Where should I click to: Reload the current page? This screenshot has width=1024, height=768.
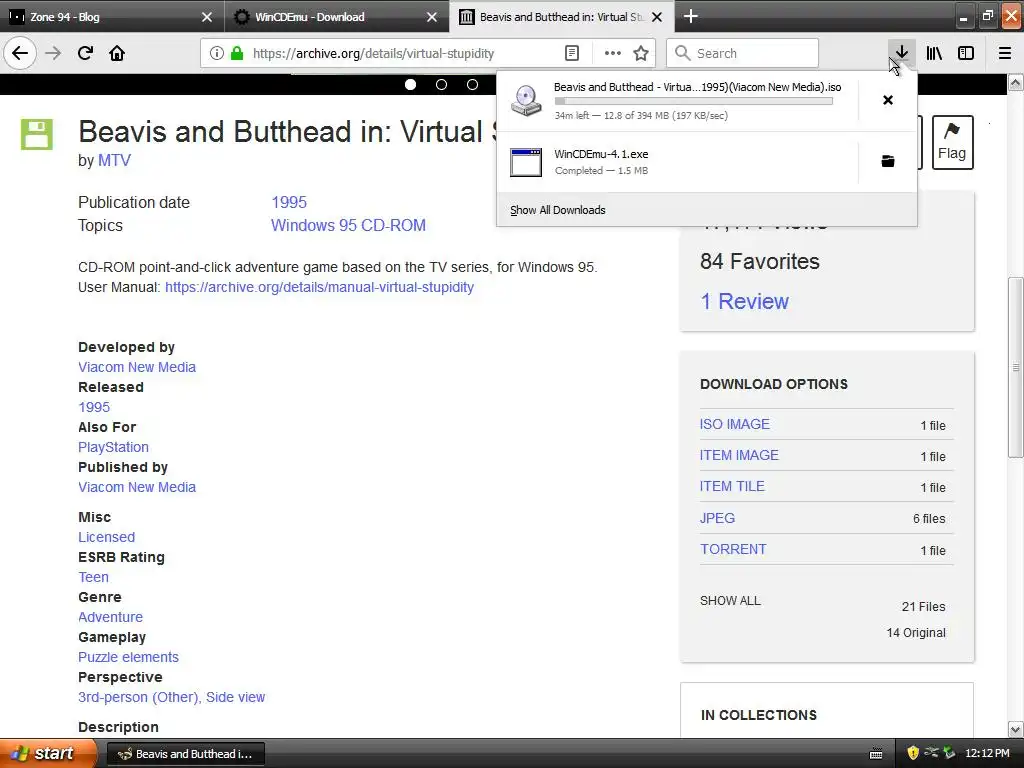85,53
